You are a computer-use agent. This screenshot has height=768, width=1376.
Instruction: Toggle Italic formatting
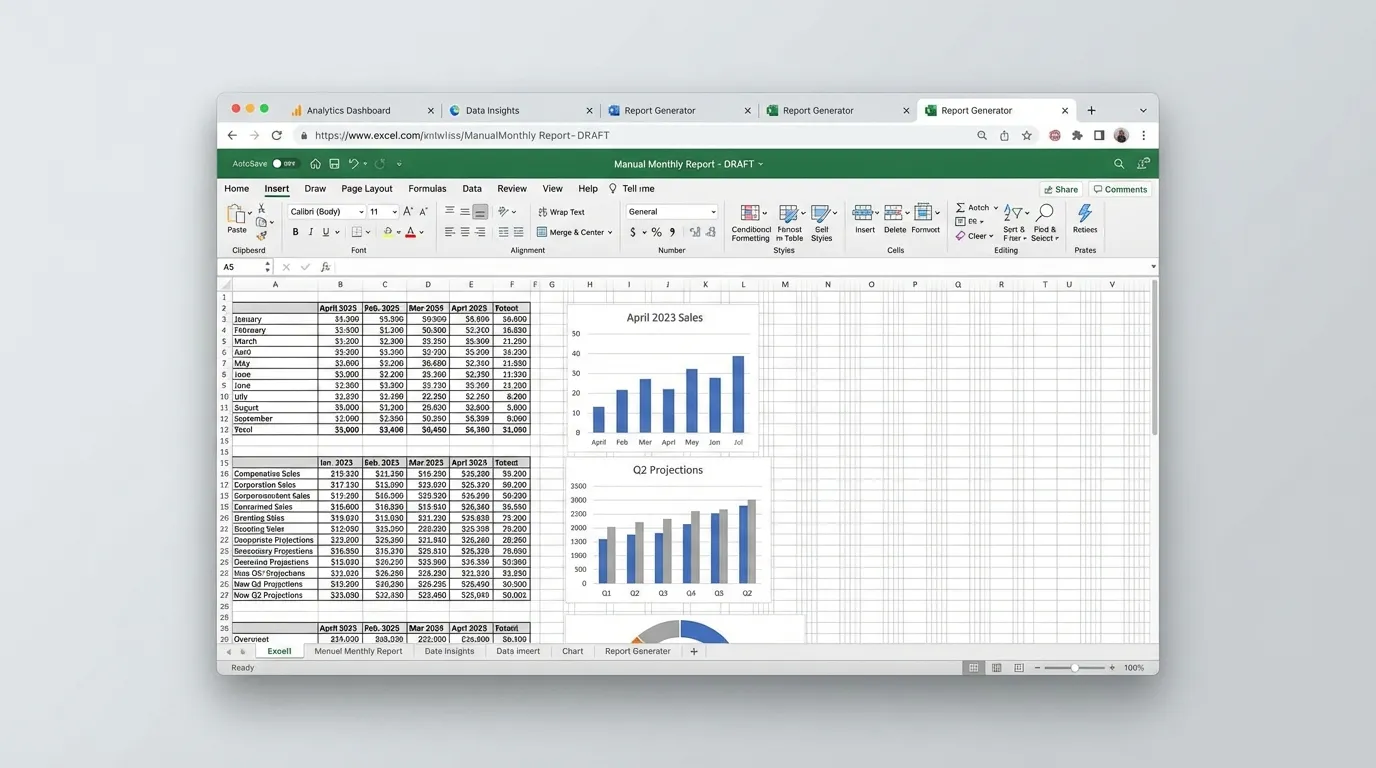[310, 232]
